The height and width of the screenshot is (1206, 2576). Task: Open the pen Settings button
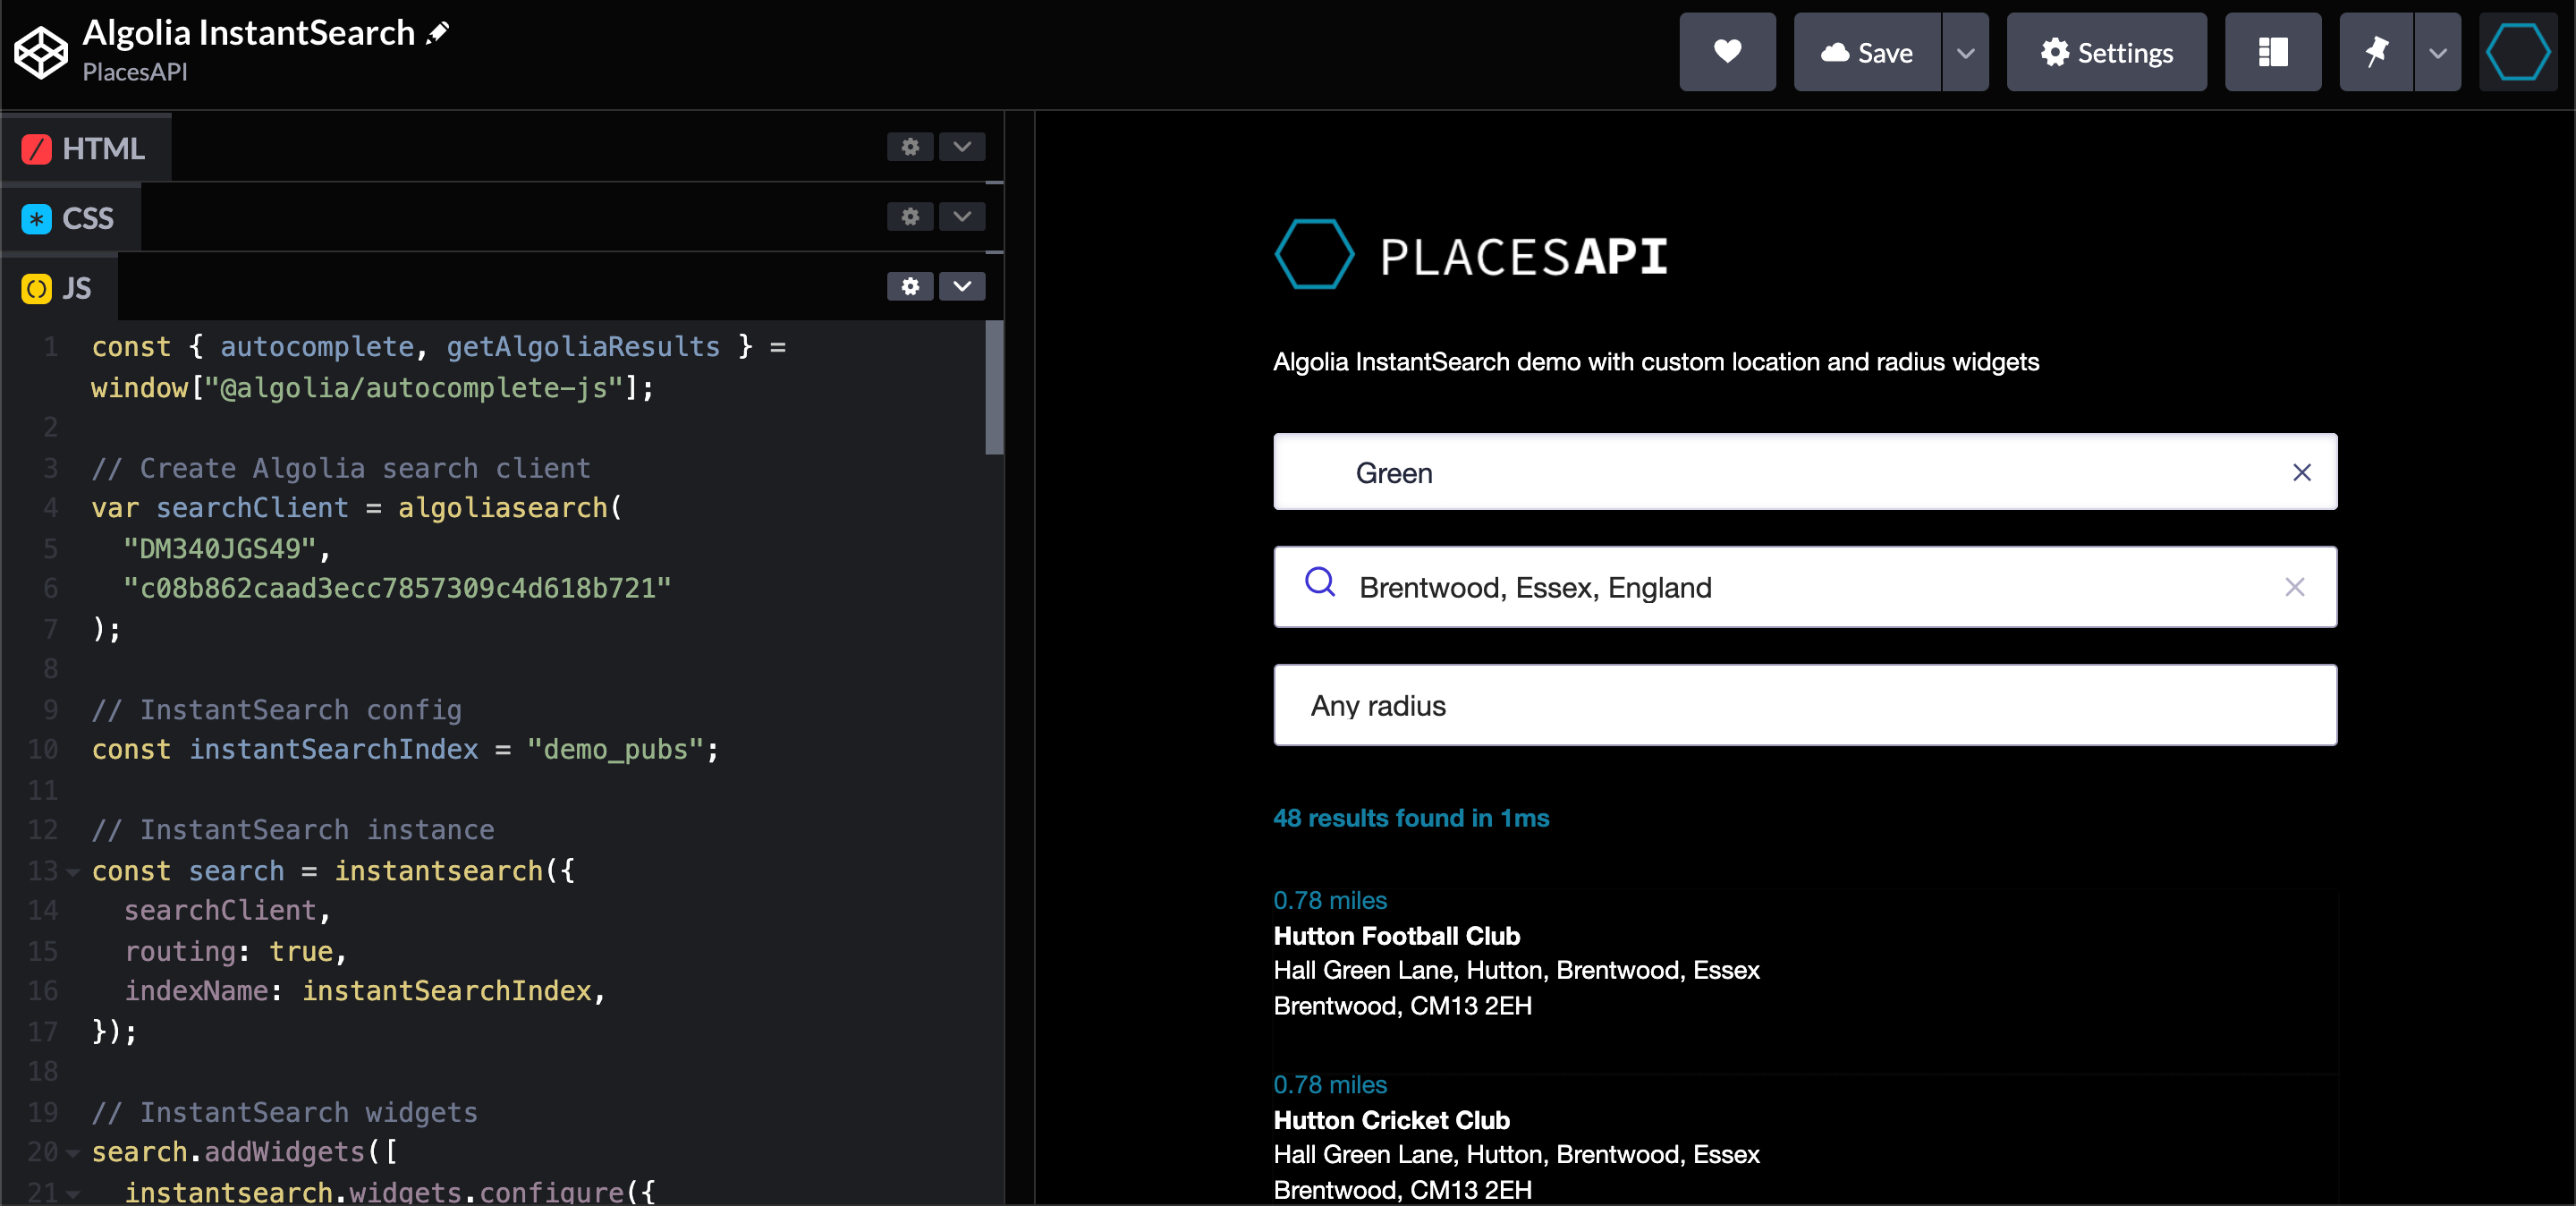pos(2106,52)
